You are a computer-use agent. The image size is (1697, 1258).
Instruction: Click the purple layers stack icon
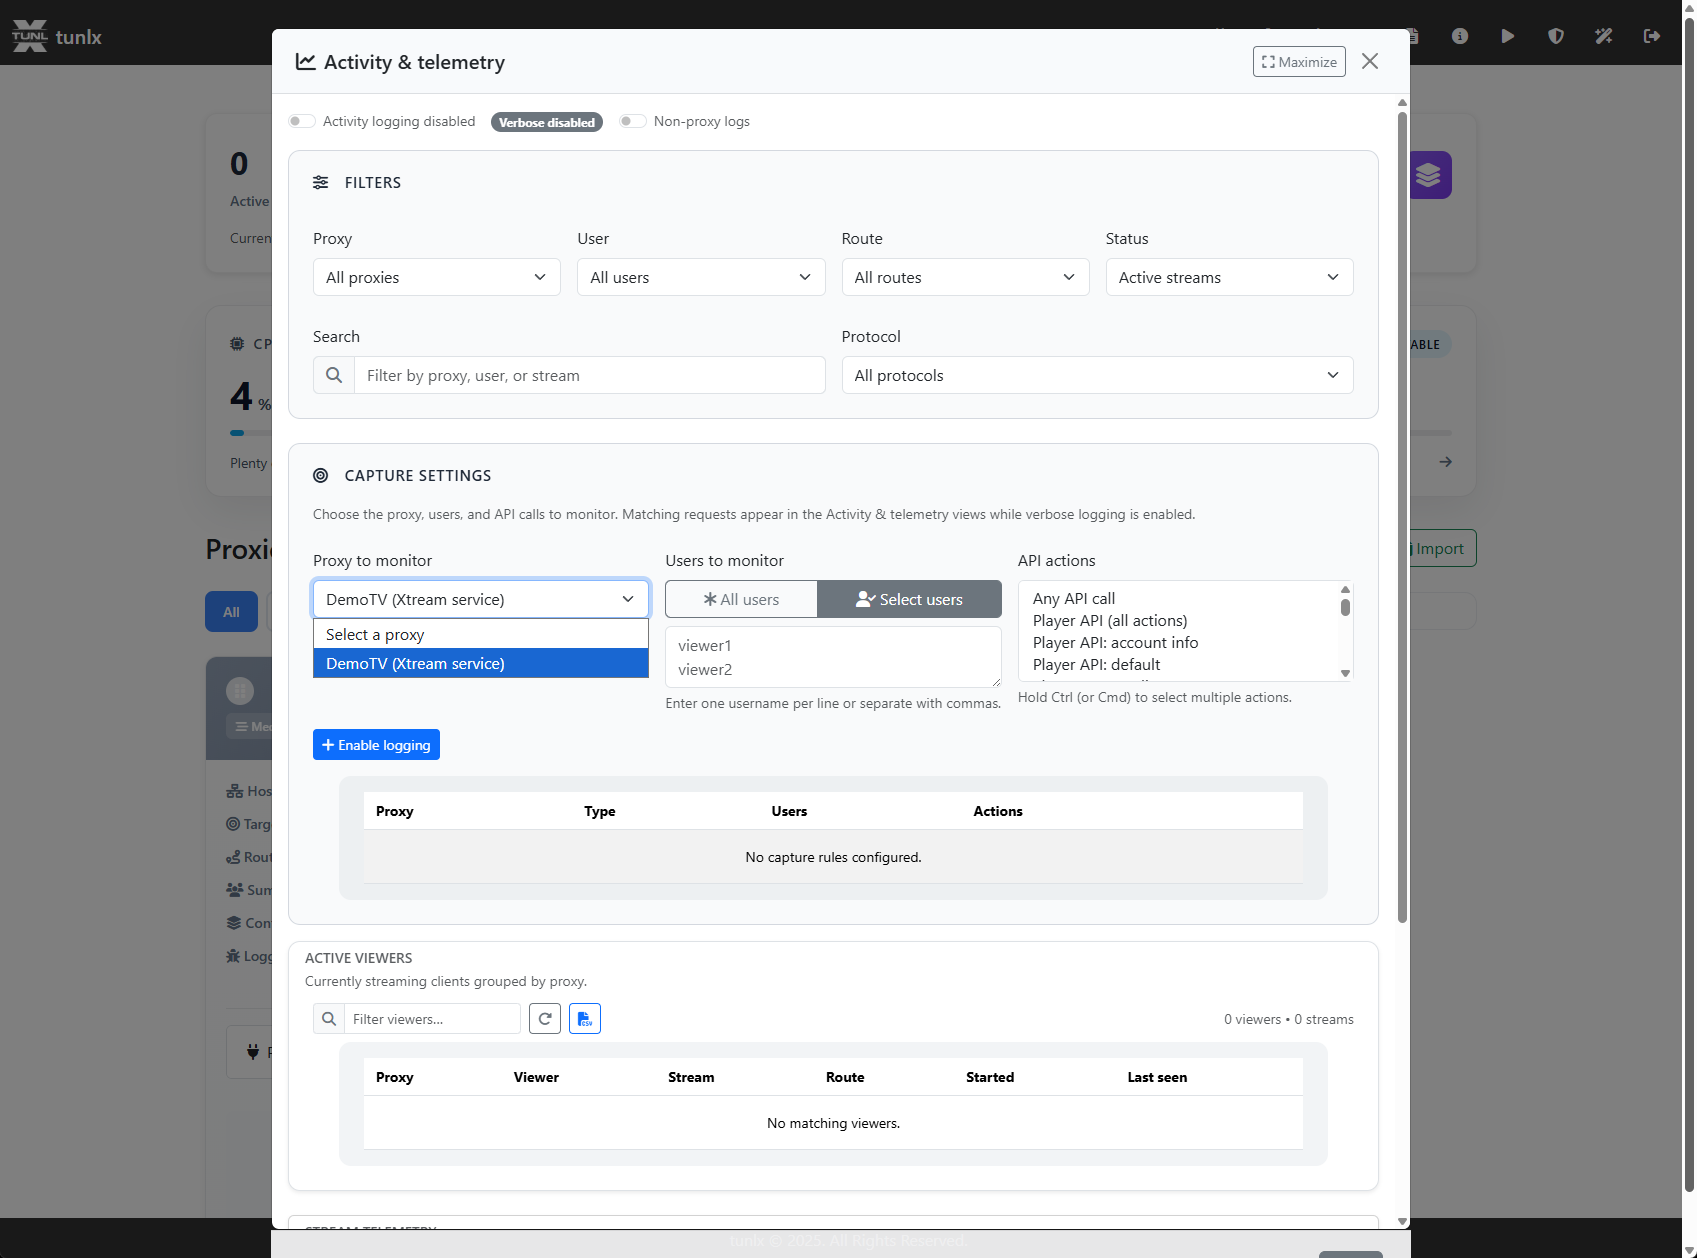coord(1429,175)
